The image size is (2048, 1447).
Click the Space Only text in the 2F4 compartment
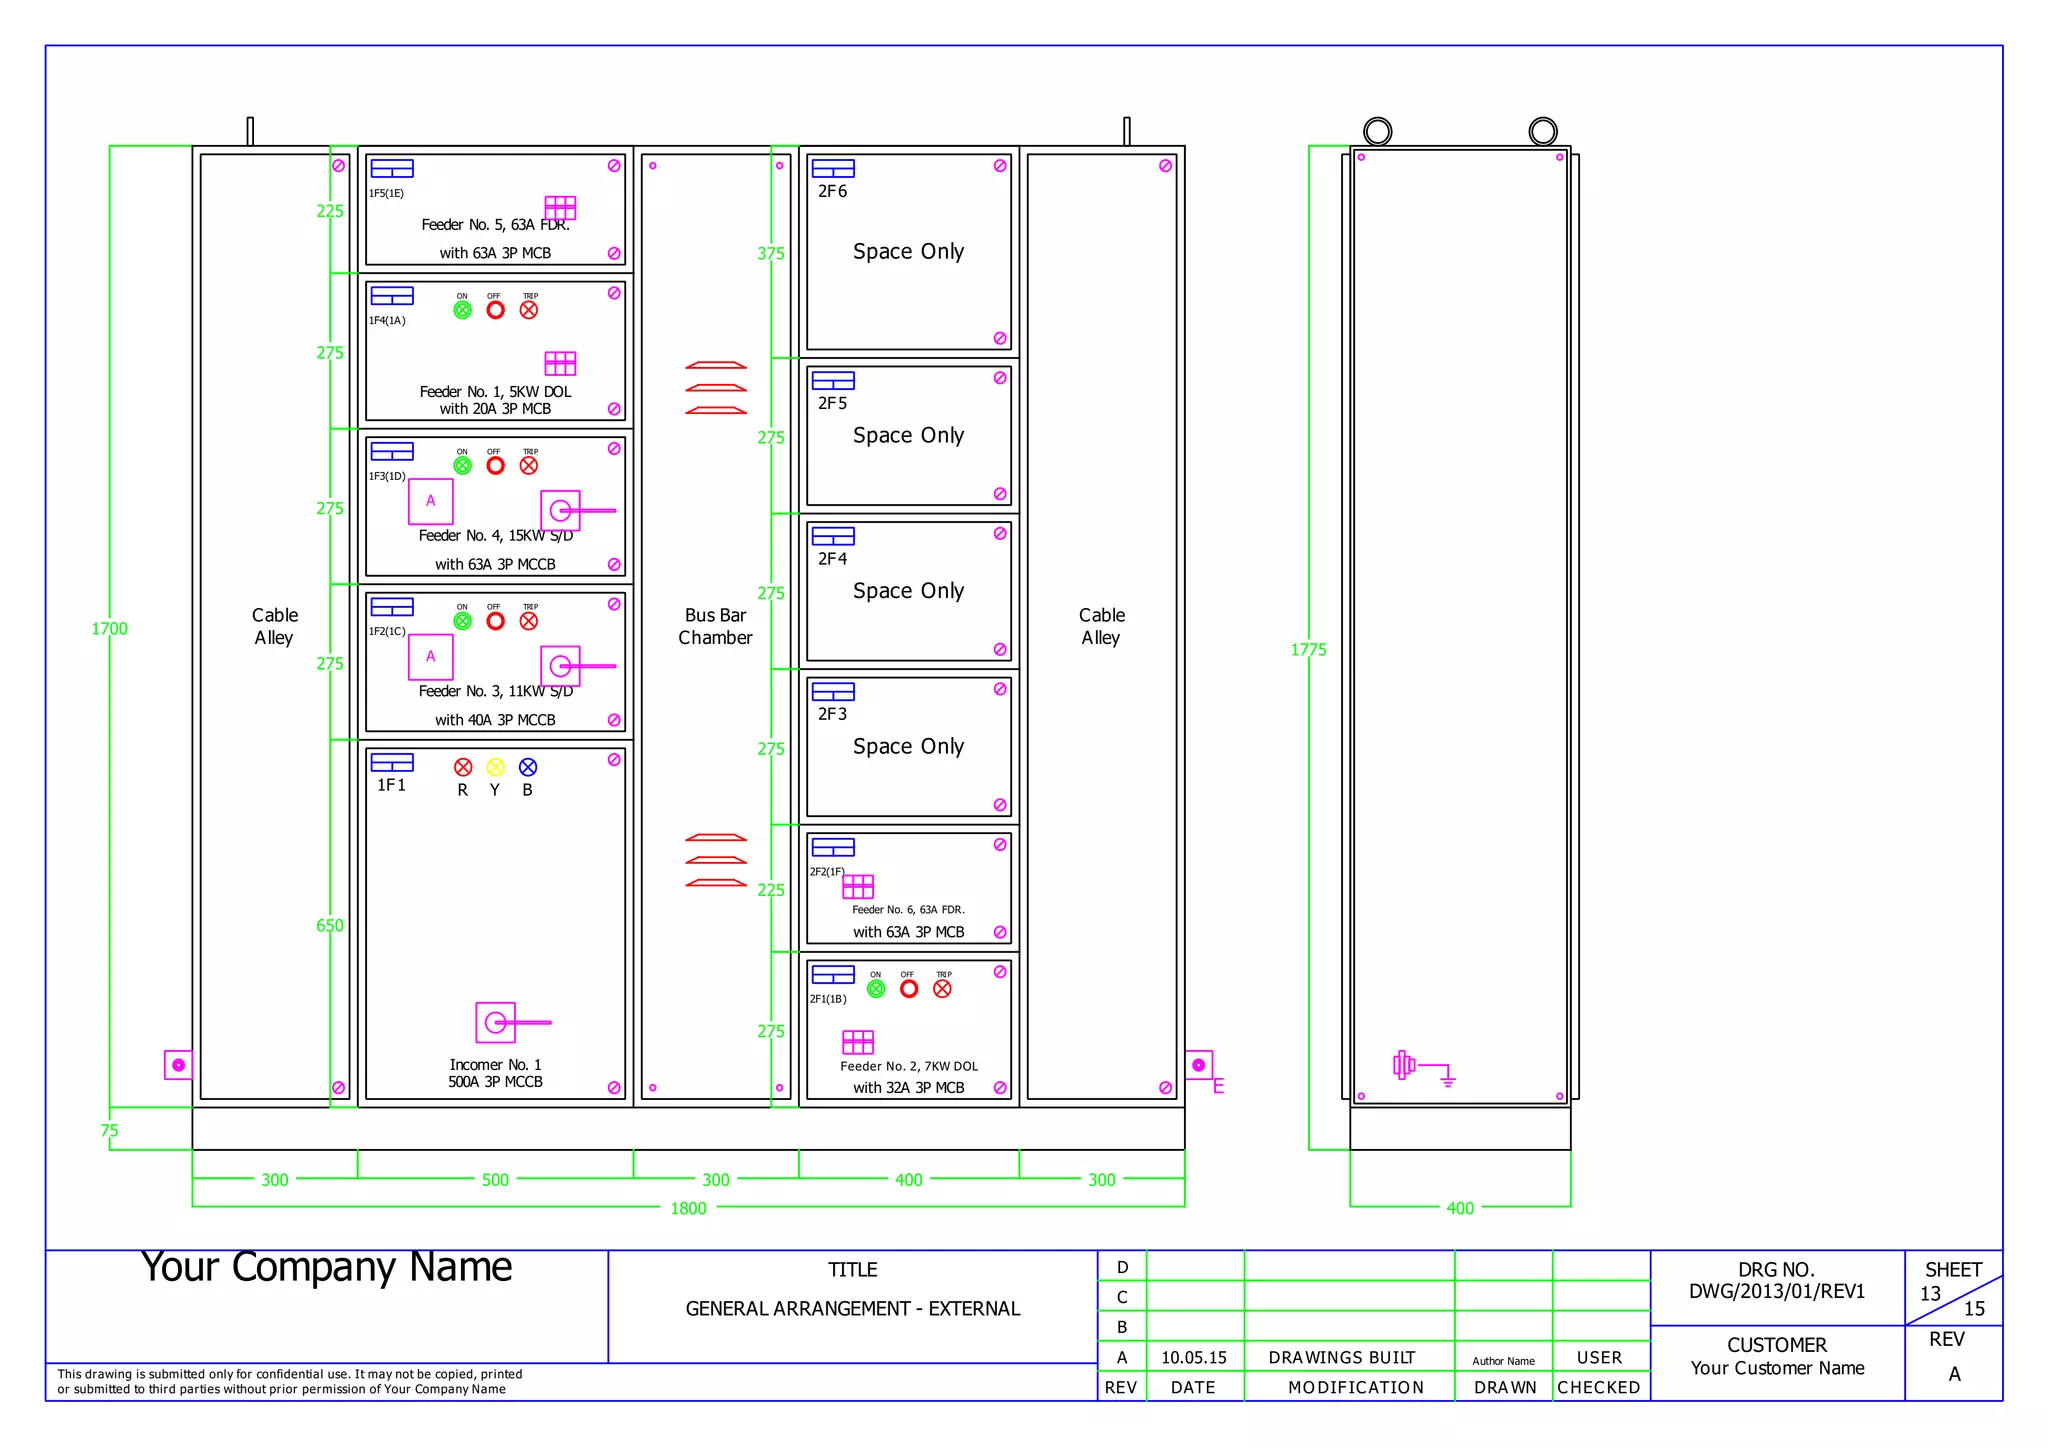tap(908, 591)
